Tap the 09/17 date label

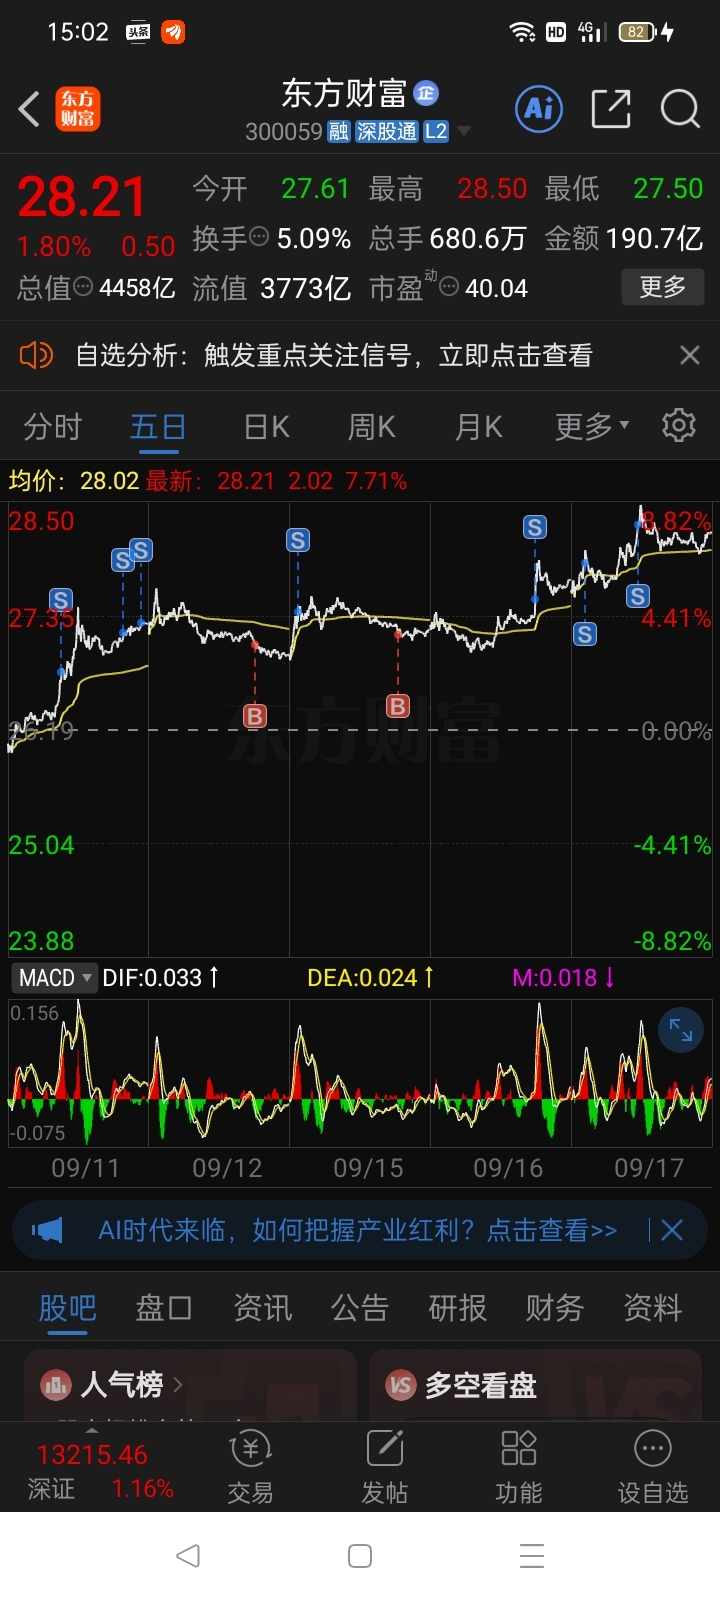coord(649,1168)
